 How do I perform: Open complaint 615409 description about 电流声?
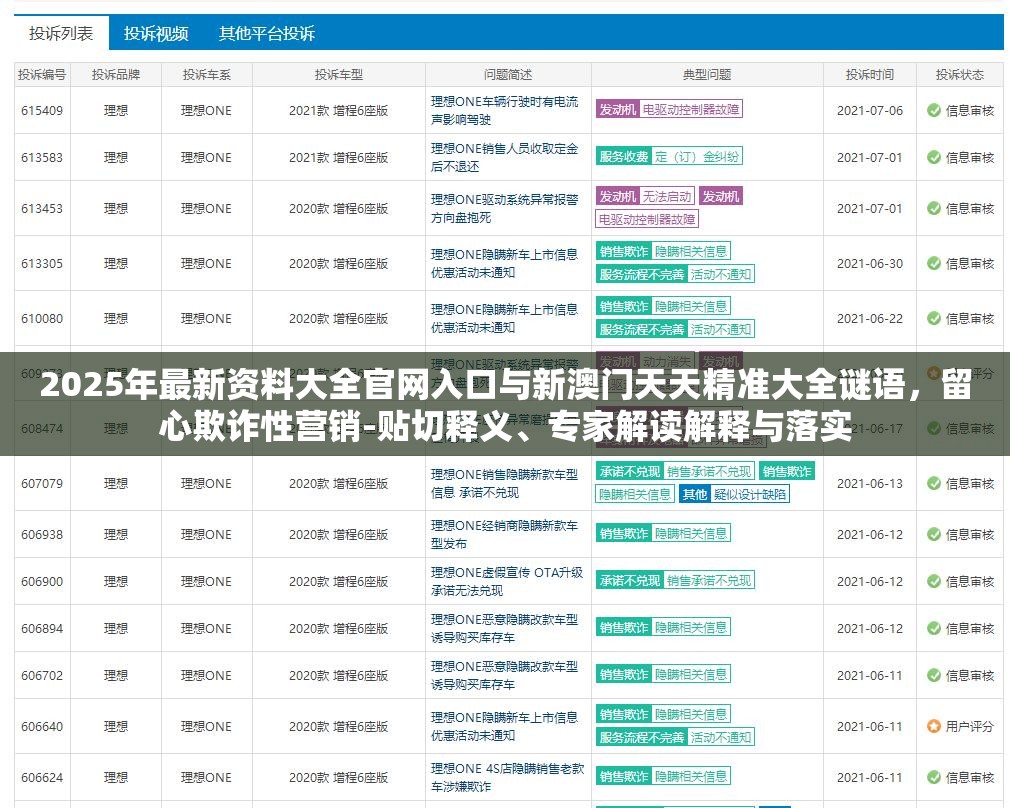point(504,110)
